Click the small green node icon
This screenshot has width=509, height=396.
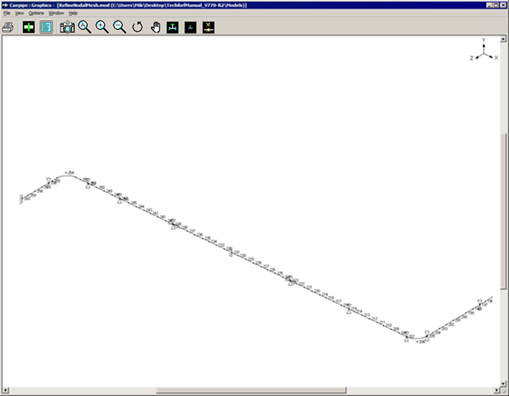click(191, 27)
